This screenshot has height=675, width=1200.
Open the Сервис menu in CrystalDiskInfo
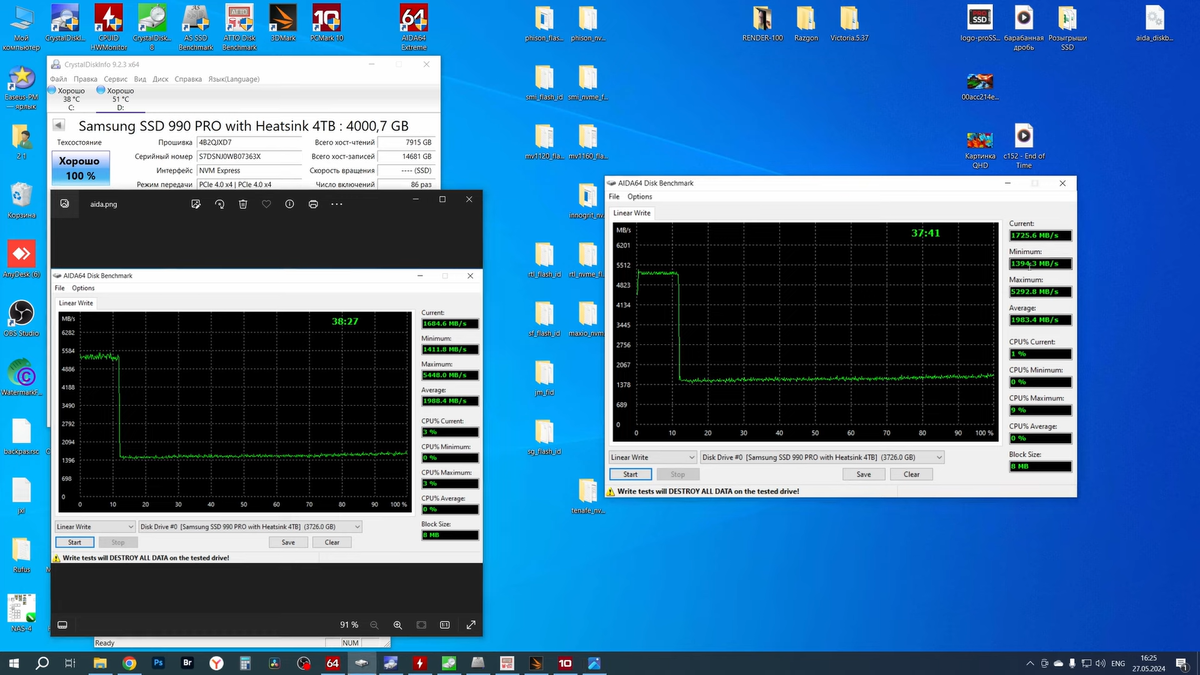(x=116, y=79)
